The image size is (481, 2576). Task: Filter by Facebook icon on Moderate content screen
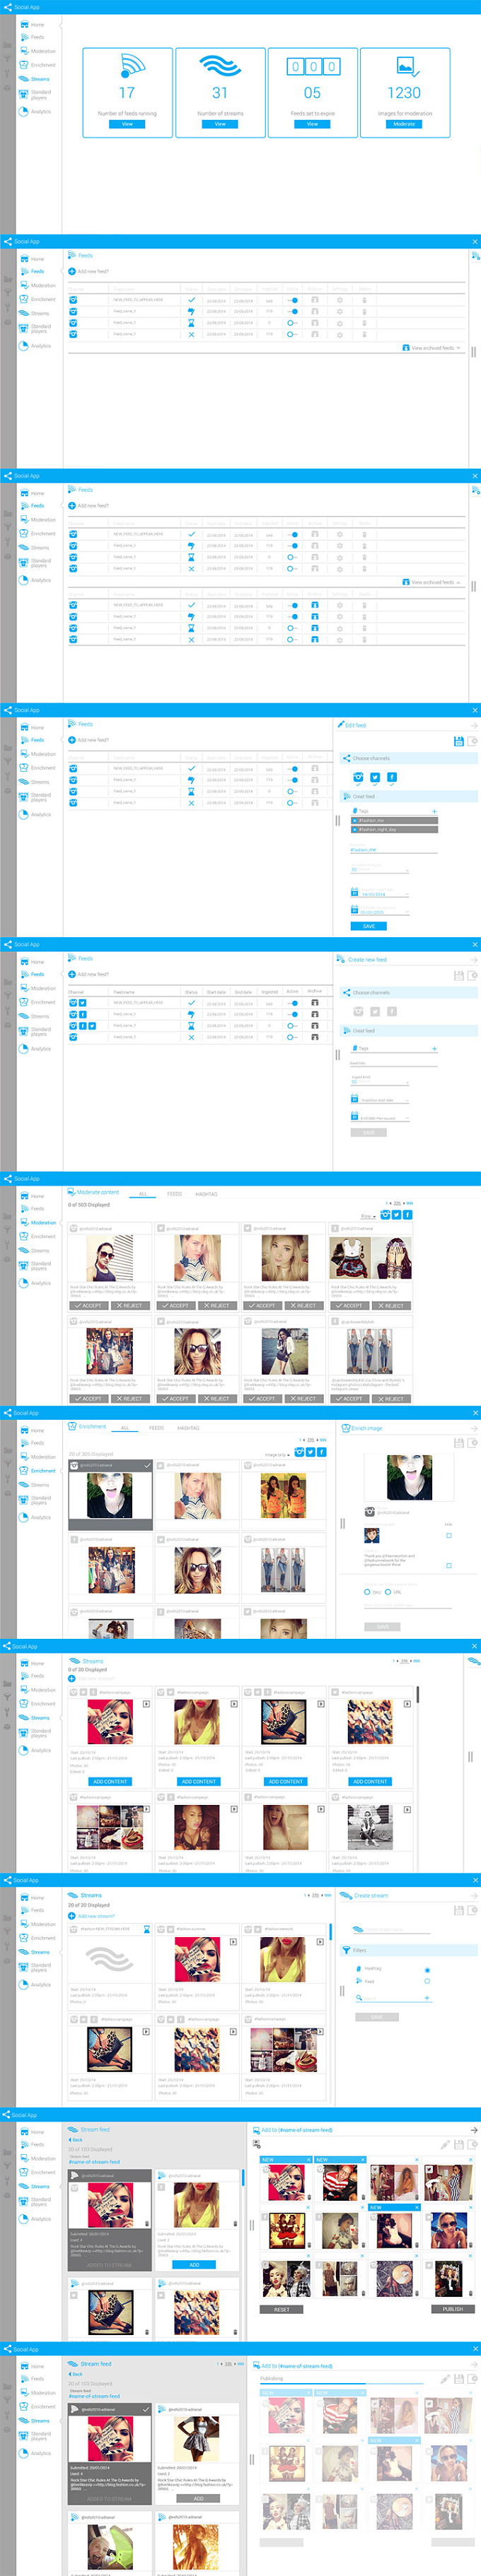tap(408, 1214)
